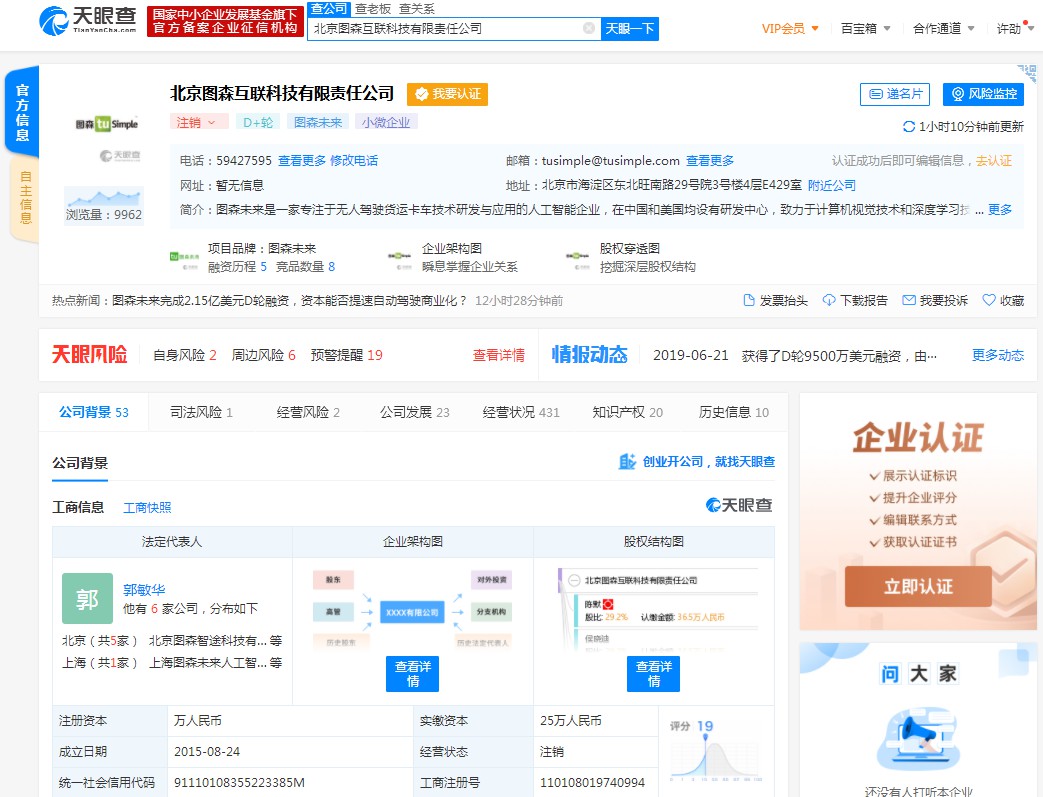Open the 附近公司 link
Screen dimensions: 1043x797
coord(831,185)
